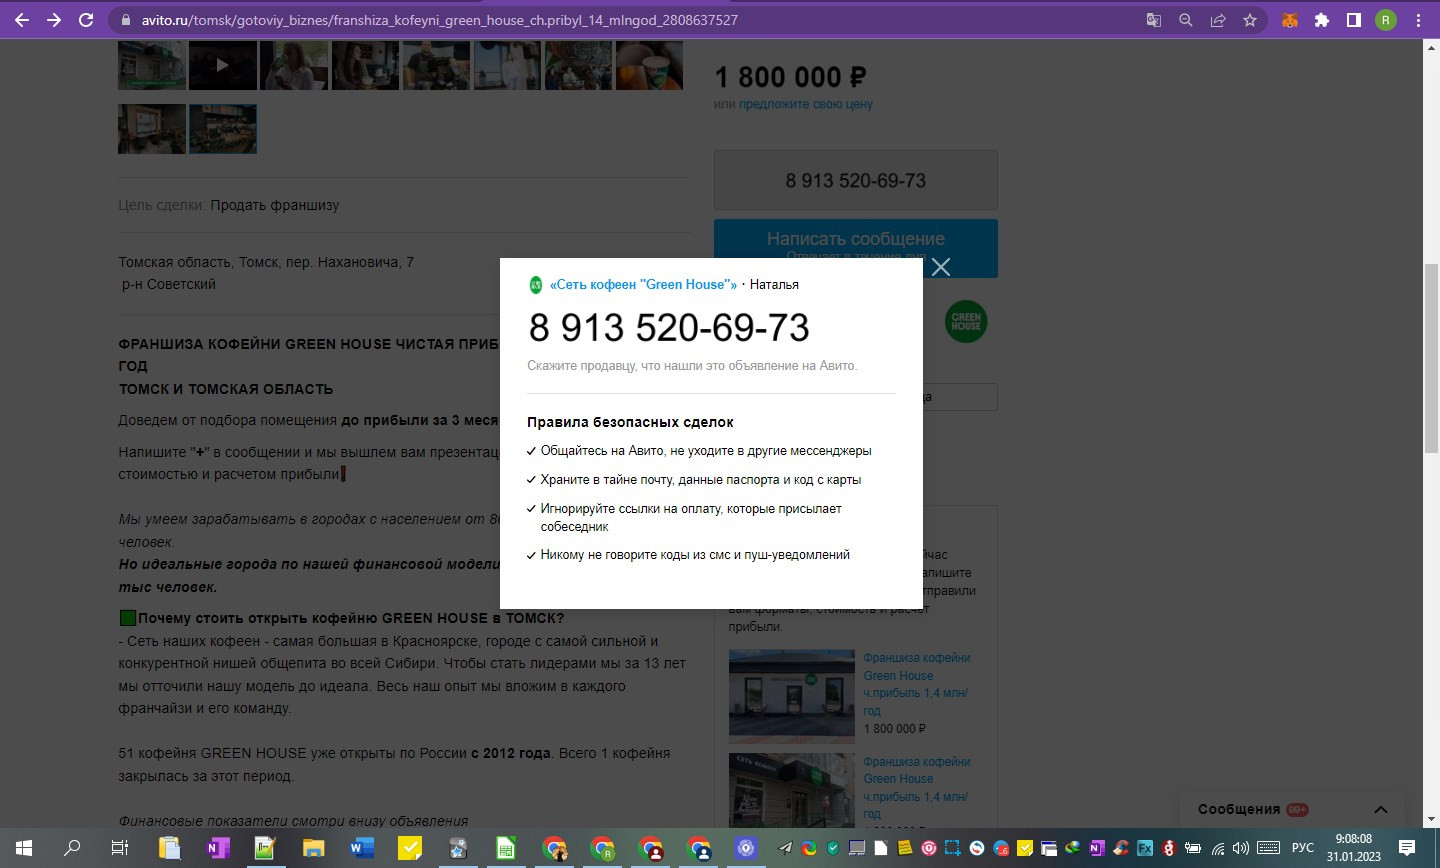Open Google Translate page icon
Image resolution: width=1440 pixels, height=868 pixels.
[1153, 20]
